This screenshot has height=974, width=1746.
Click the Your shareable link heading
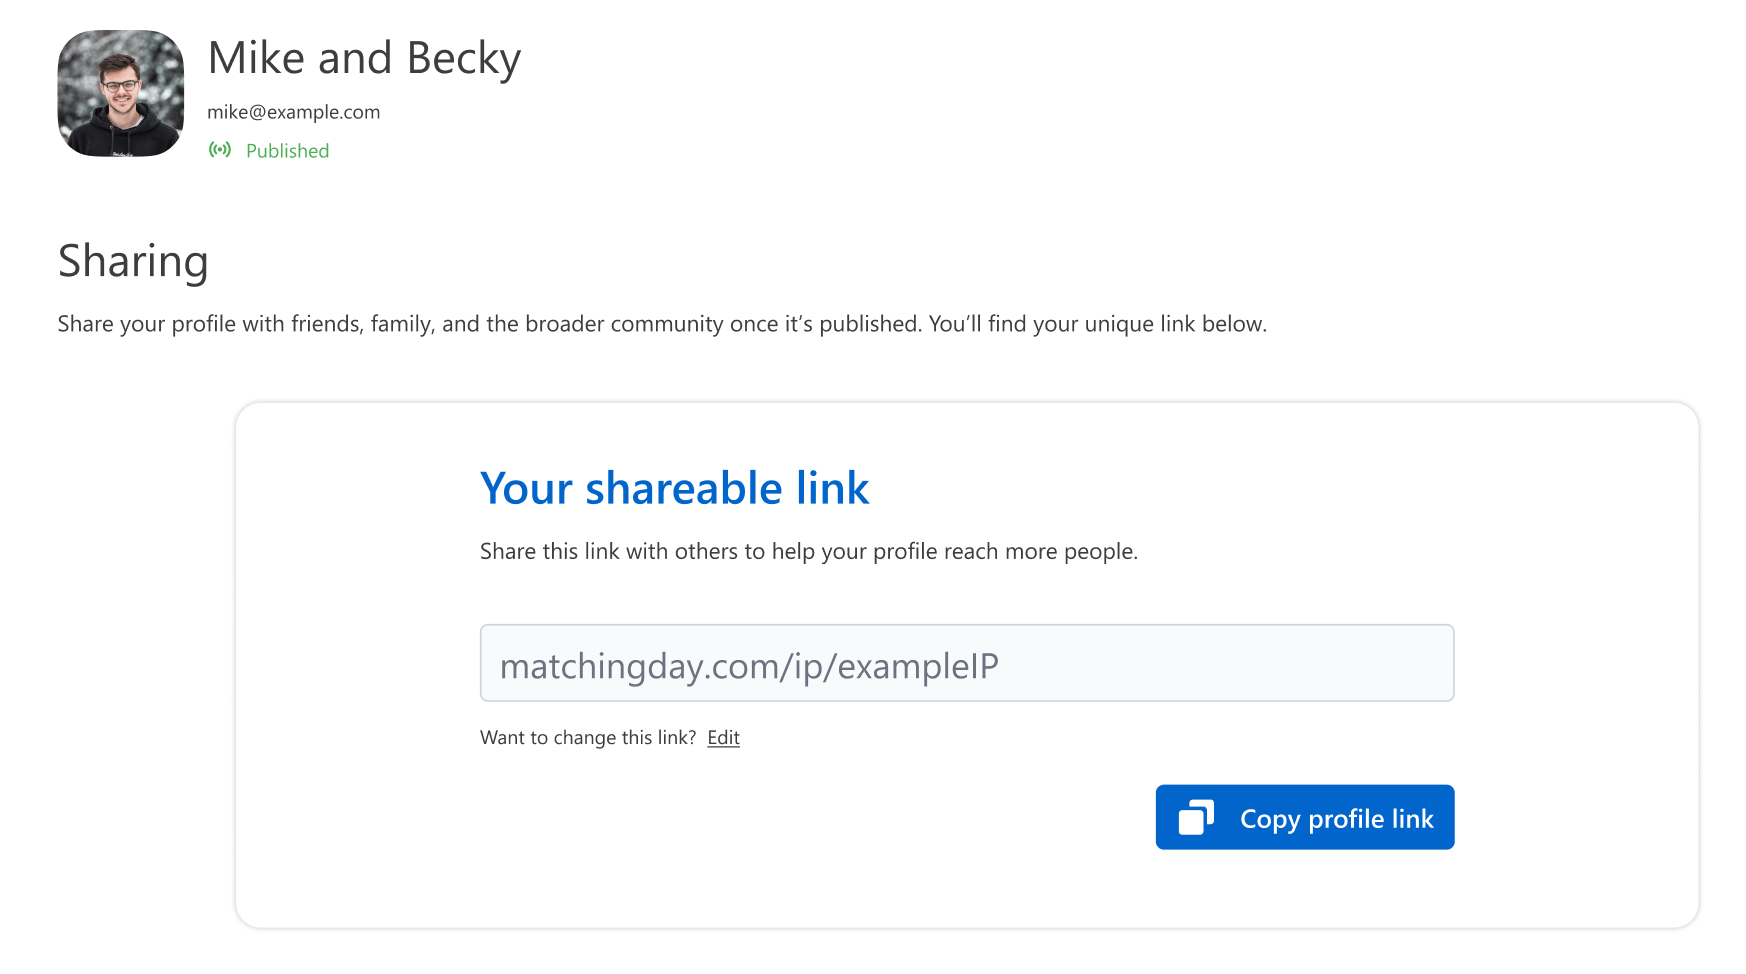(x=674, y=489)
